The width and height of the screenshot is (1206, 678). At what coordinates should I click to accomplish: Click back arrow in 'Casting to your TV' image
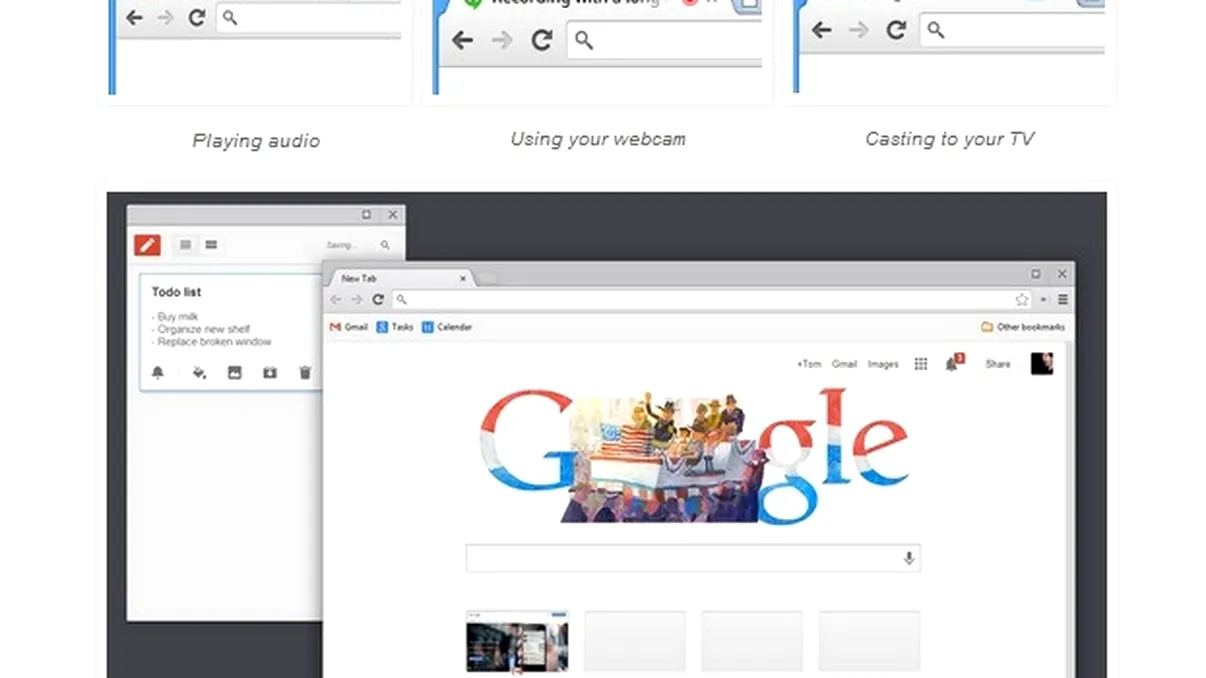click(x=822, y=30)
